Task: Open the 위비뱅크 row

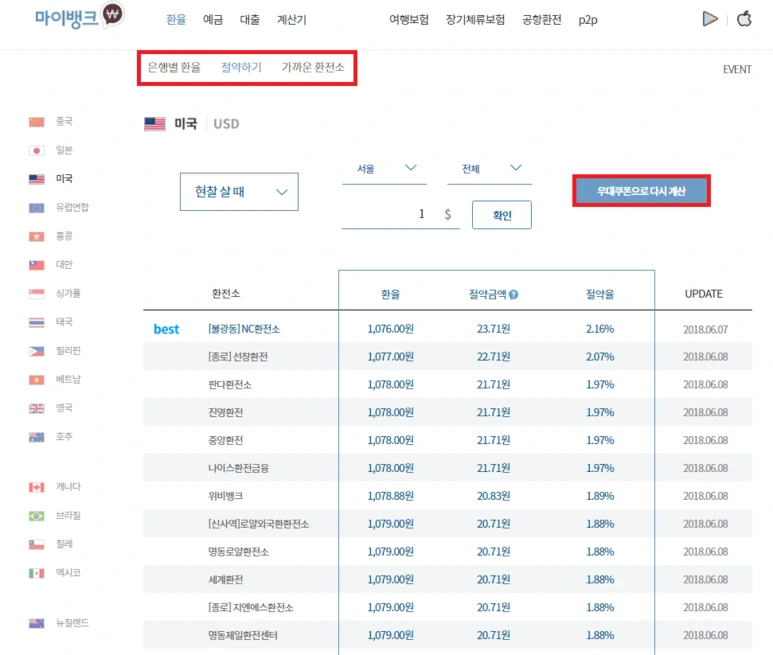Action: 448,496
